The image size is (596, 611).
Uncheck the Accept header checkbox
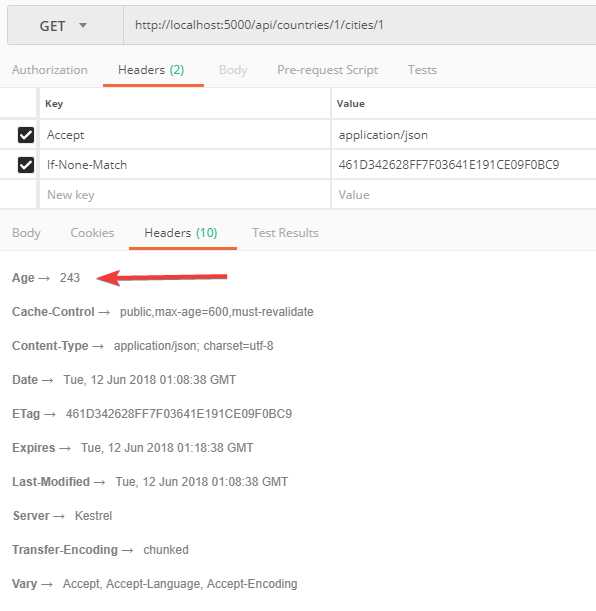click(x=26, y=135)
